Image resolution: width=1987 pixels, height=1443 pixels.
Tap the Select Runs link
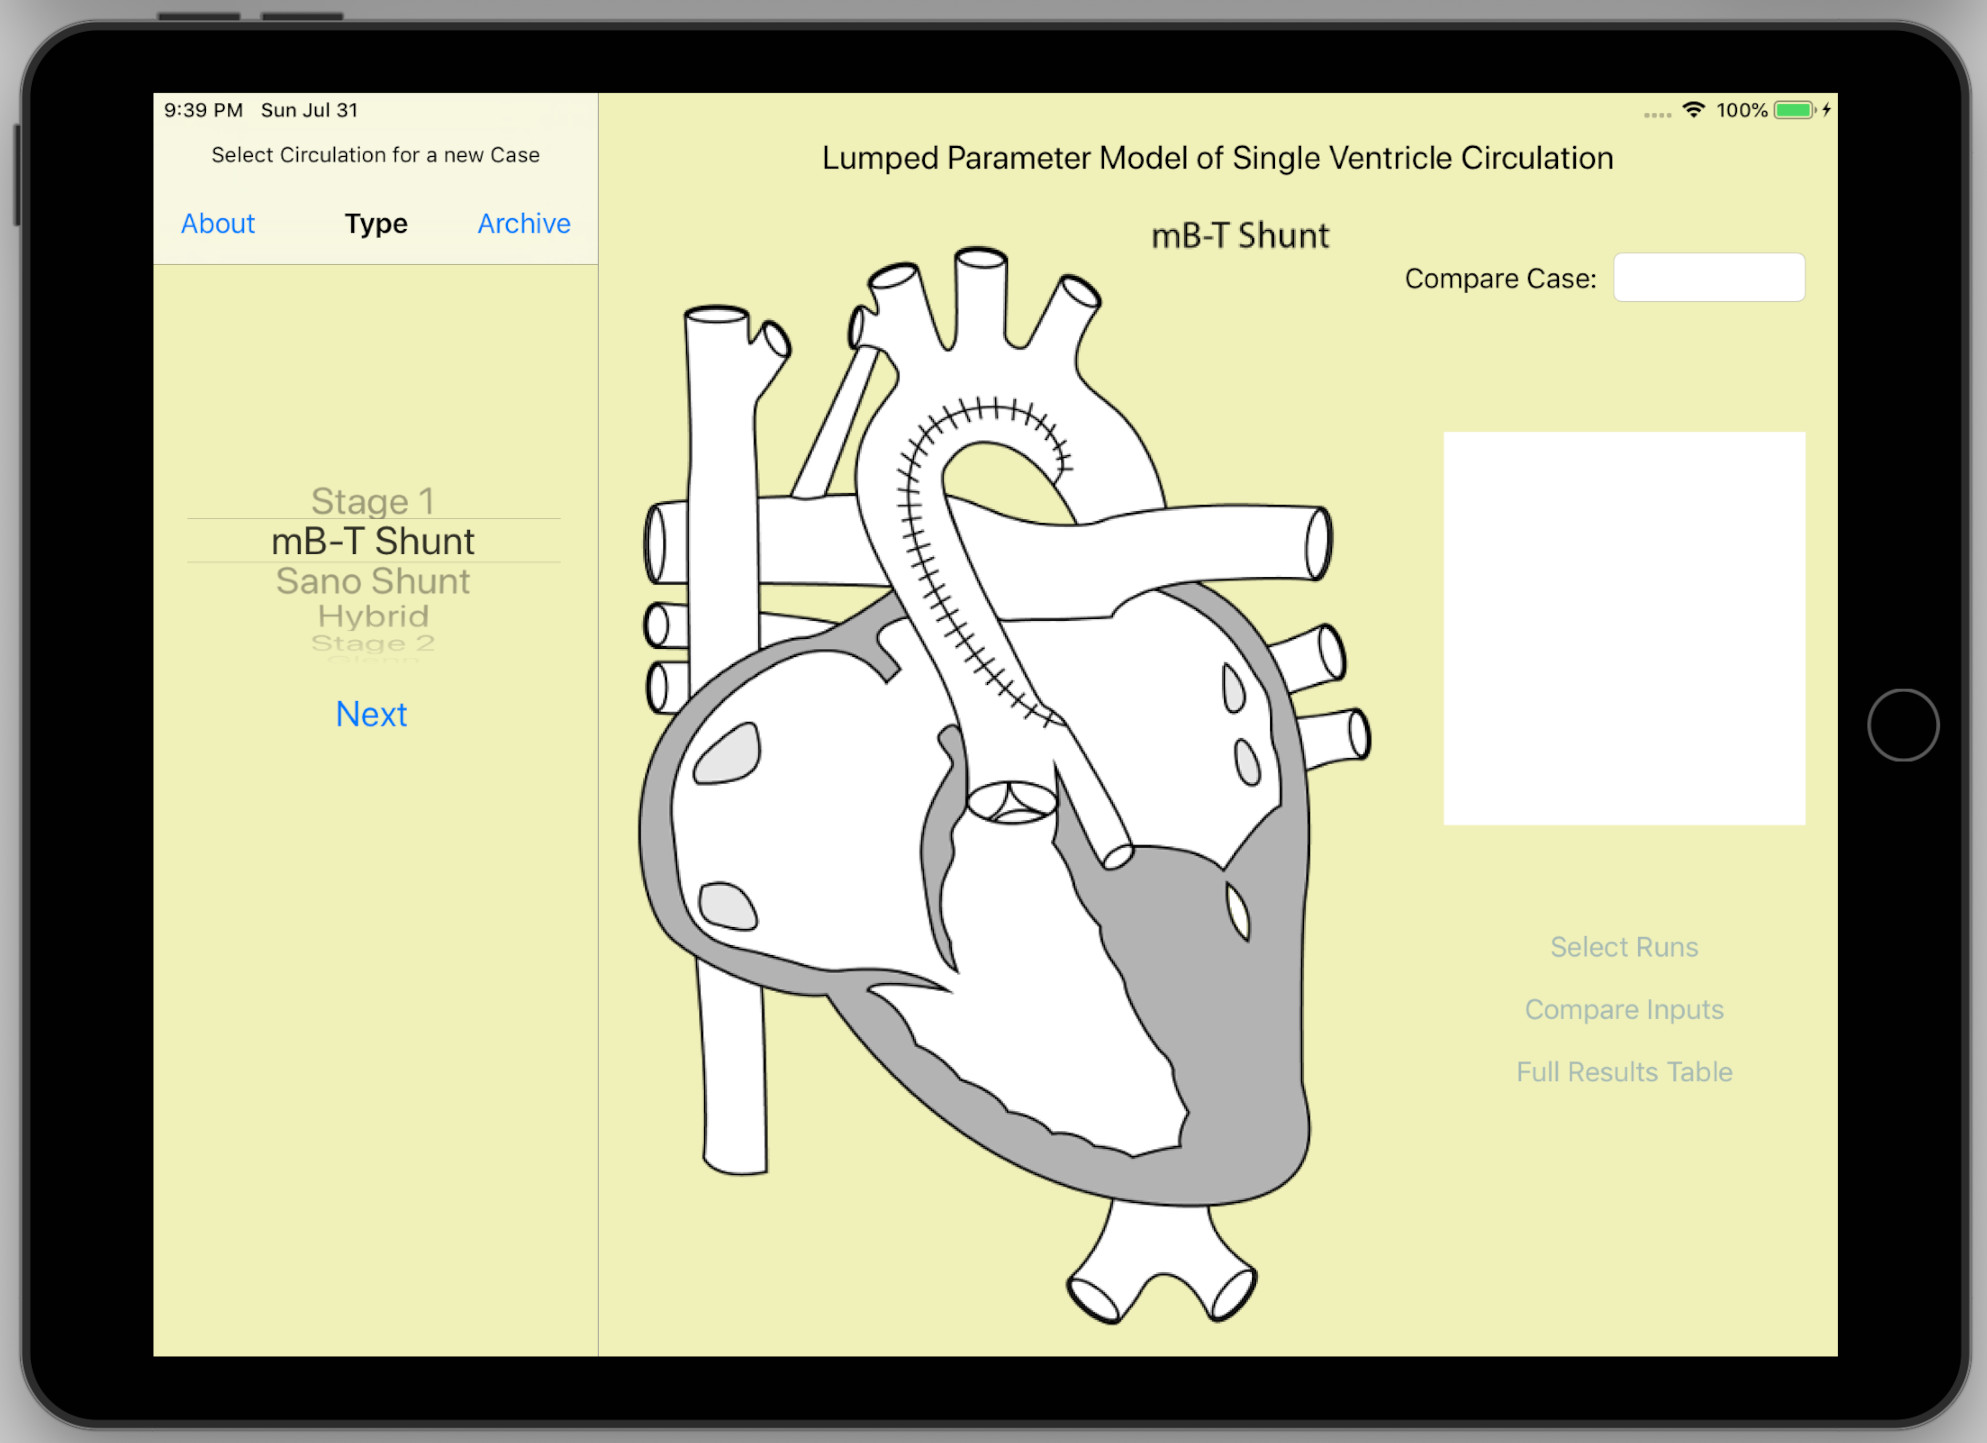1623,946
